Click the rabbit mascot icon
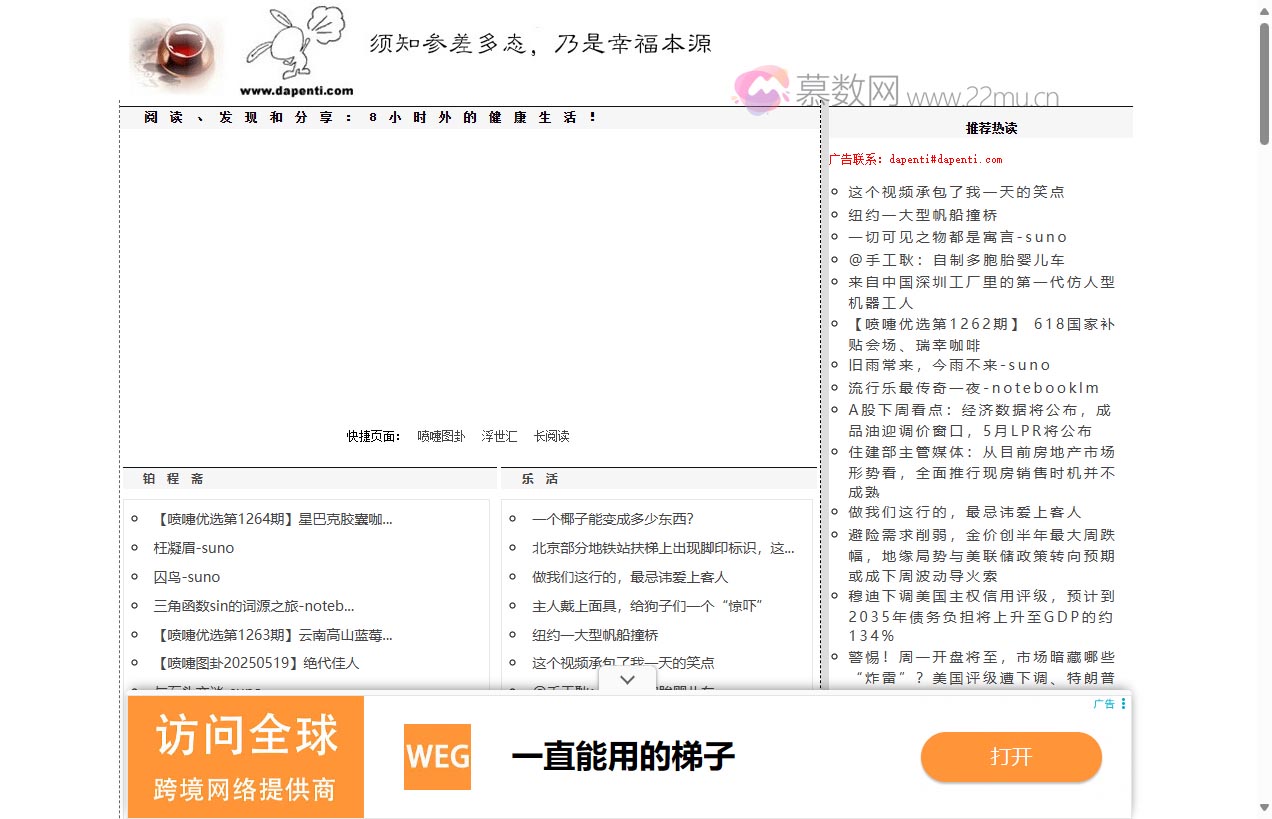 point(295,44)
